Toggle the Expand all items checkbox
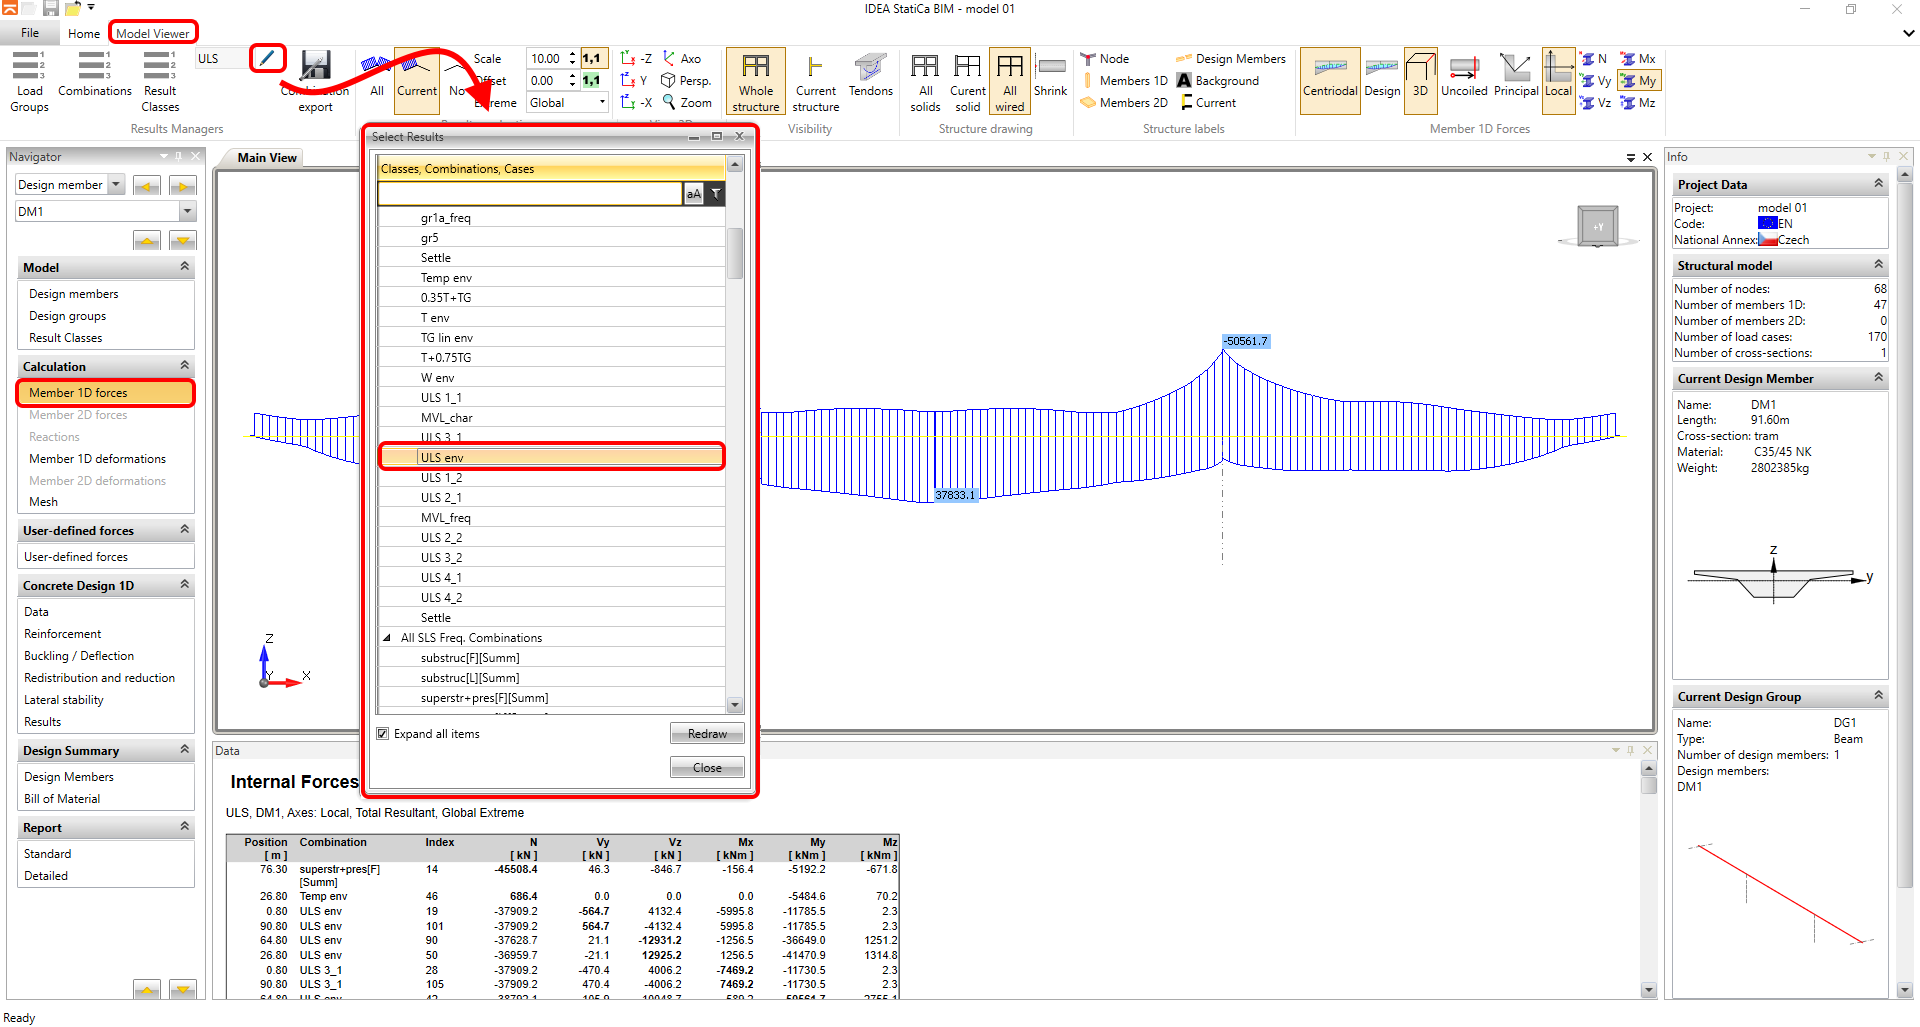The width and height of the screenshot is (1920, 1027). (383, 734)
